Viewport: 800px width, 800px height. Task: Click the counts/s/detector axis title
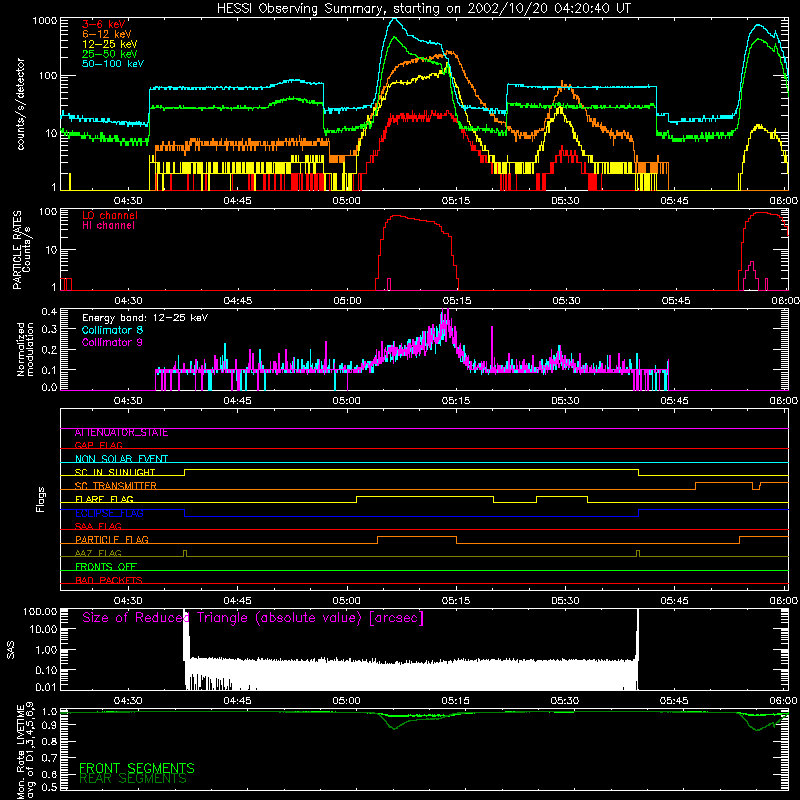point(20,104)
